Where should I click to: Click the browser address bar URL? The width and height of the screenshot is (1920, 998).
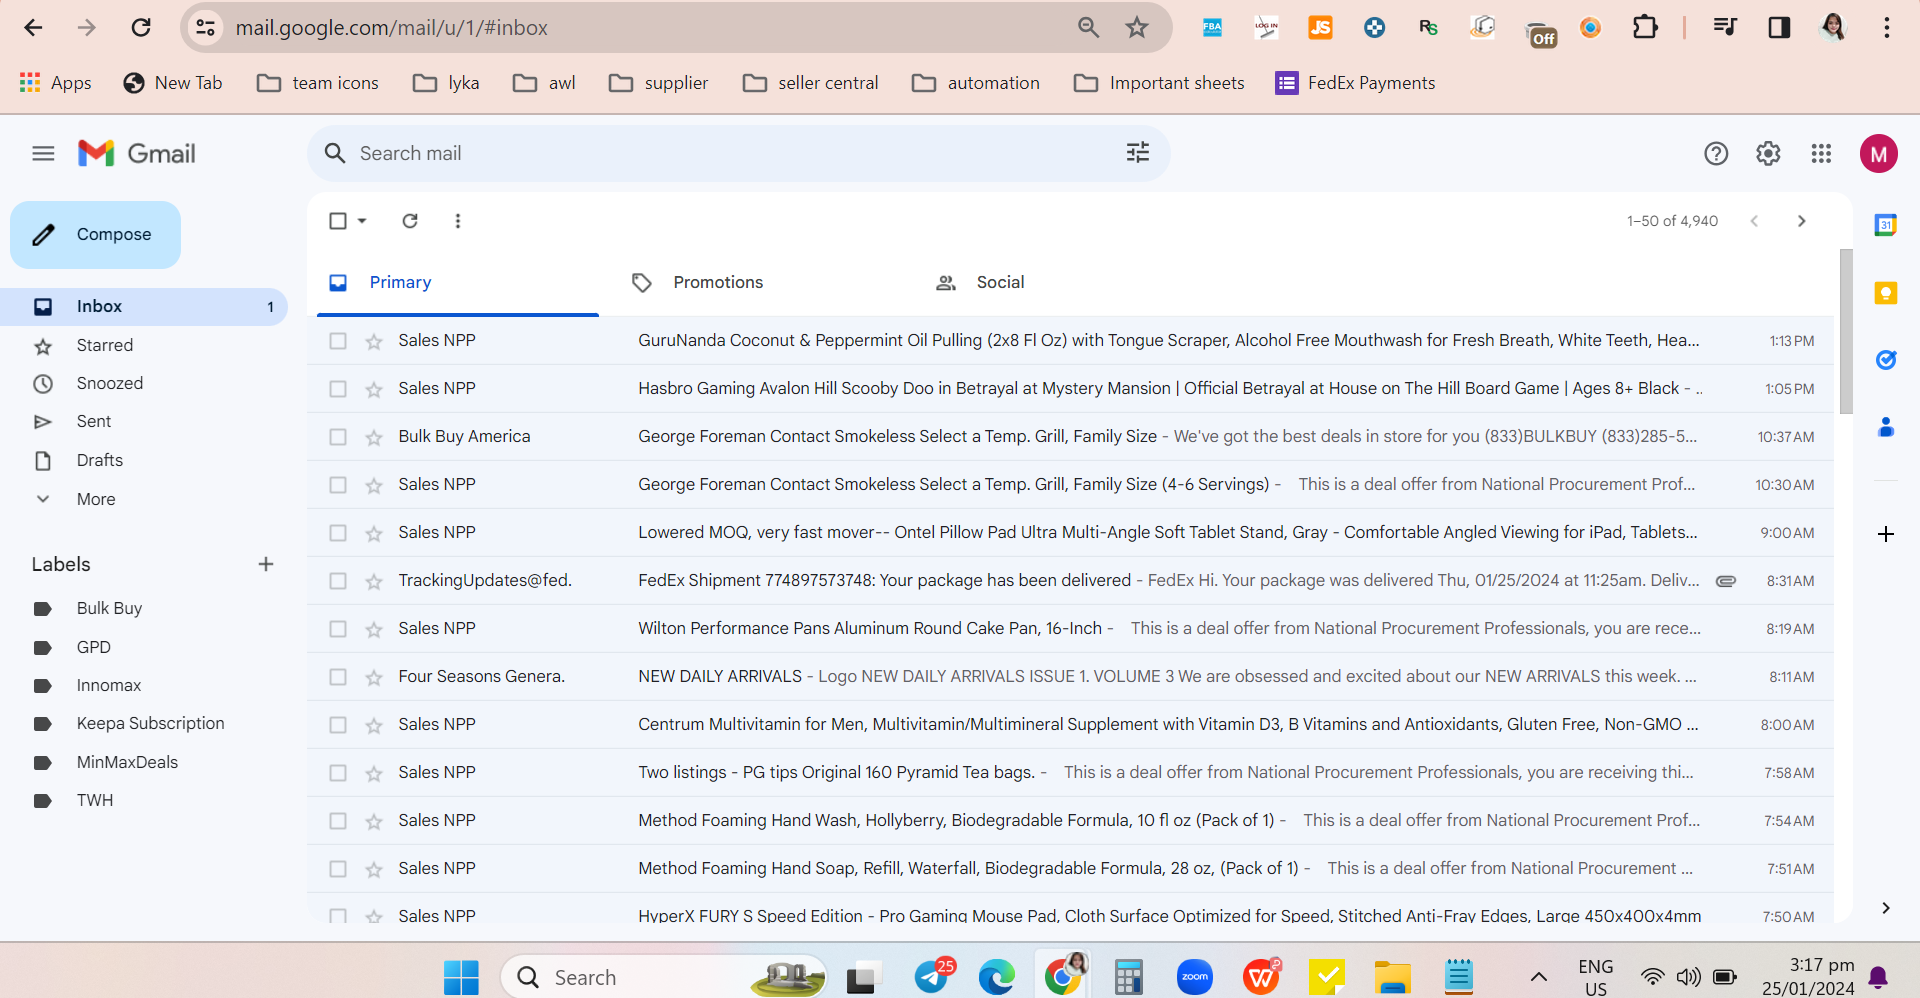391,28
